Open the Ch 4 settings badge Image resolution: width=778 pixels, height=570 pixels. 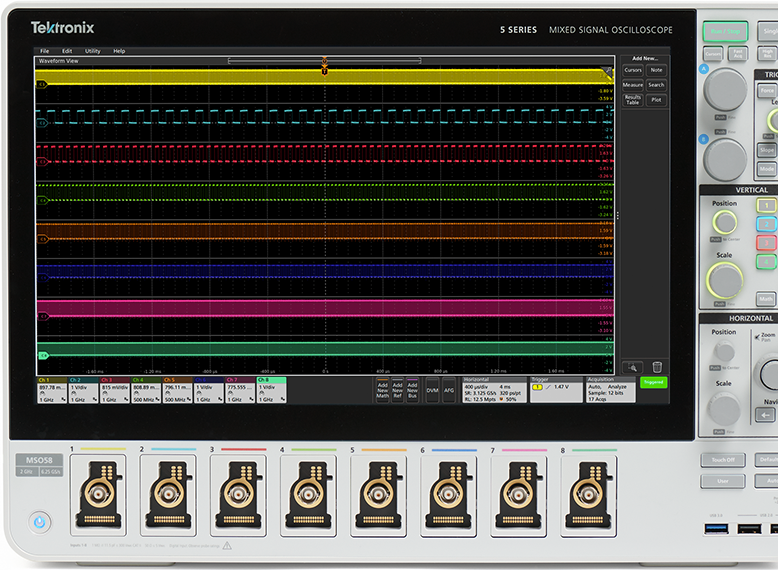click(x=146, y=390)
